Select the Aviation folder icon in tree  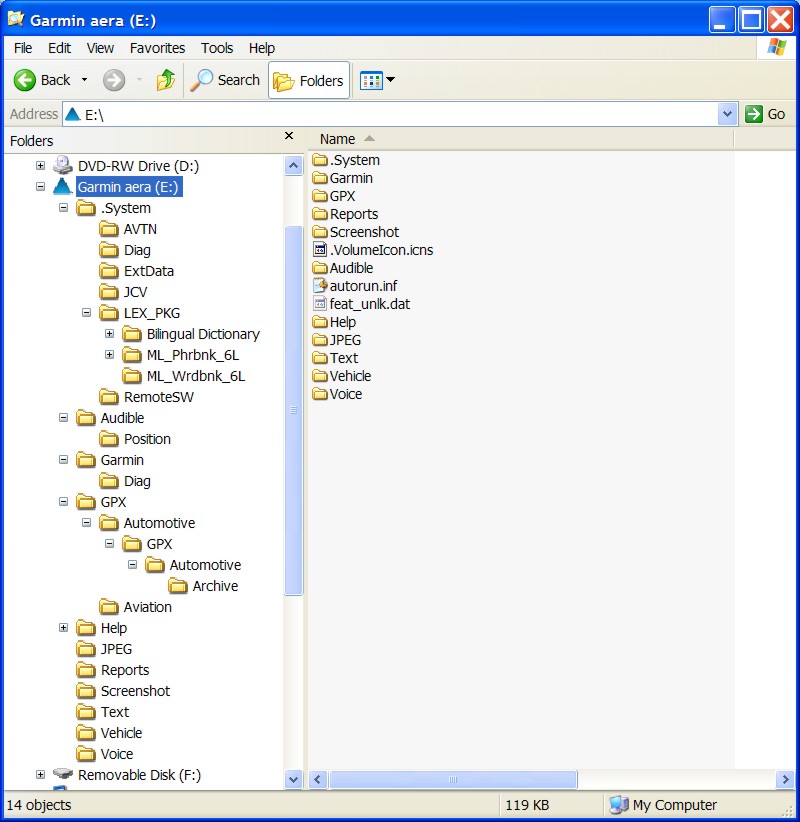(109, 607)
